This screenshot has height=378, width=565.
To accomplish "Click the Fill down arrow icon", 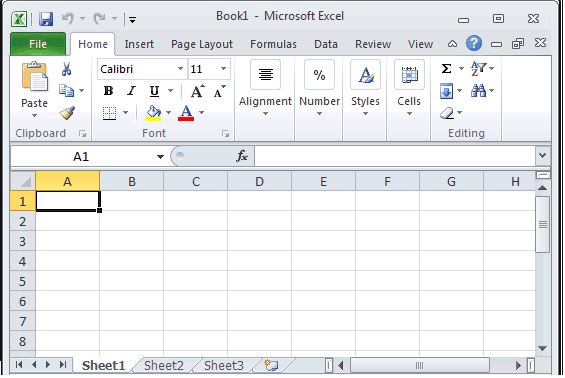I will (x=447, y=91).
